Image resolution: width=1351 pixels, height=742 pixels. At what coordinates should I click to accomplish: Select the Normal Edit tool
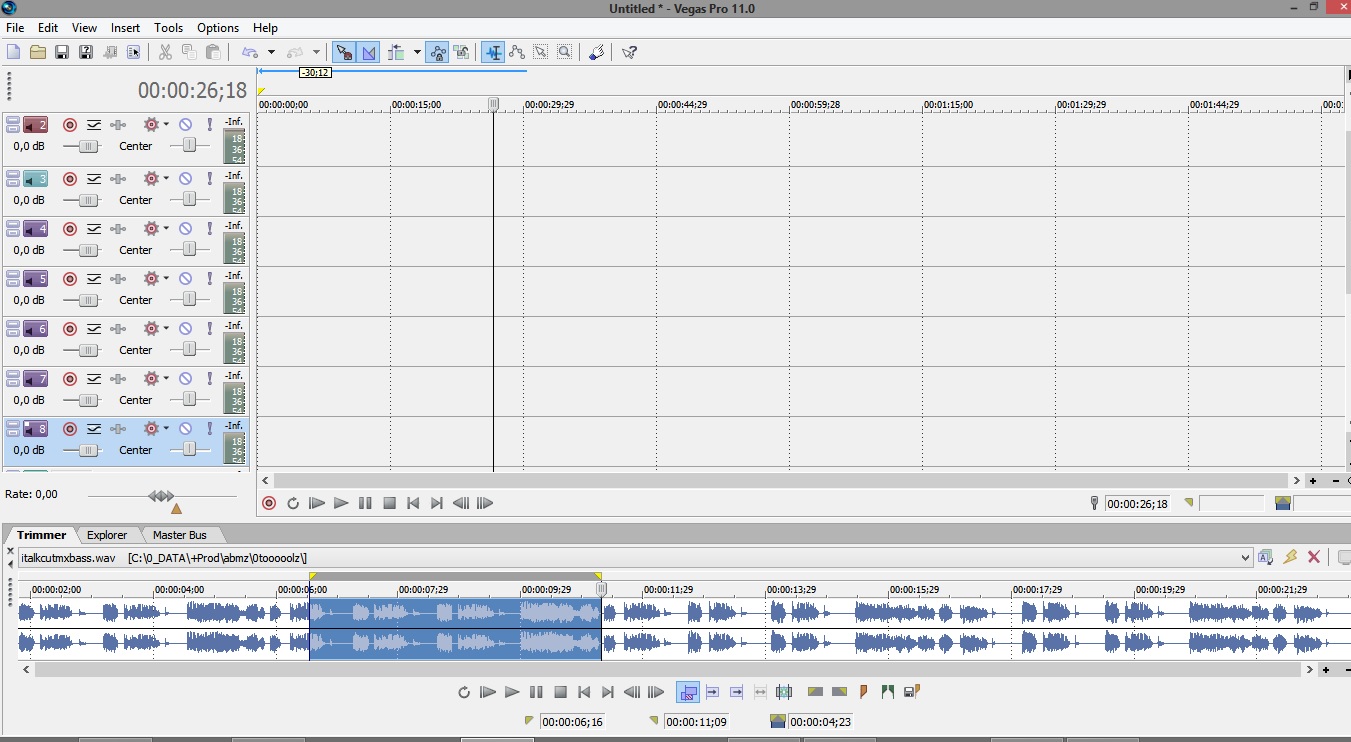point(493,52)
